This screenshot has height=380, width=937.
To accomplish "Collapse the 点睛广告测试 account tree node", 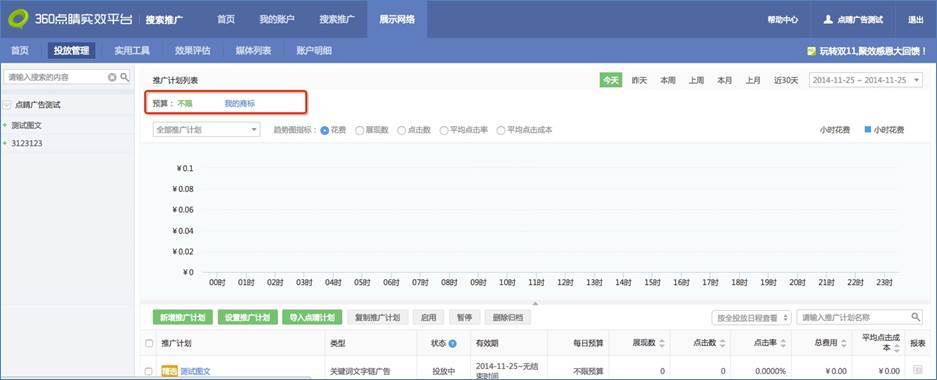I will [7, 105].
